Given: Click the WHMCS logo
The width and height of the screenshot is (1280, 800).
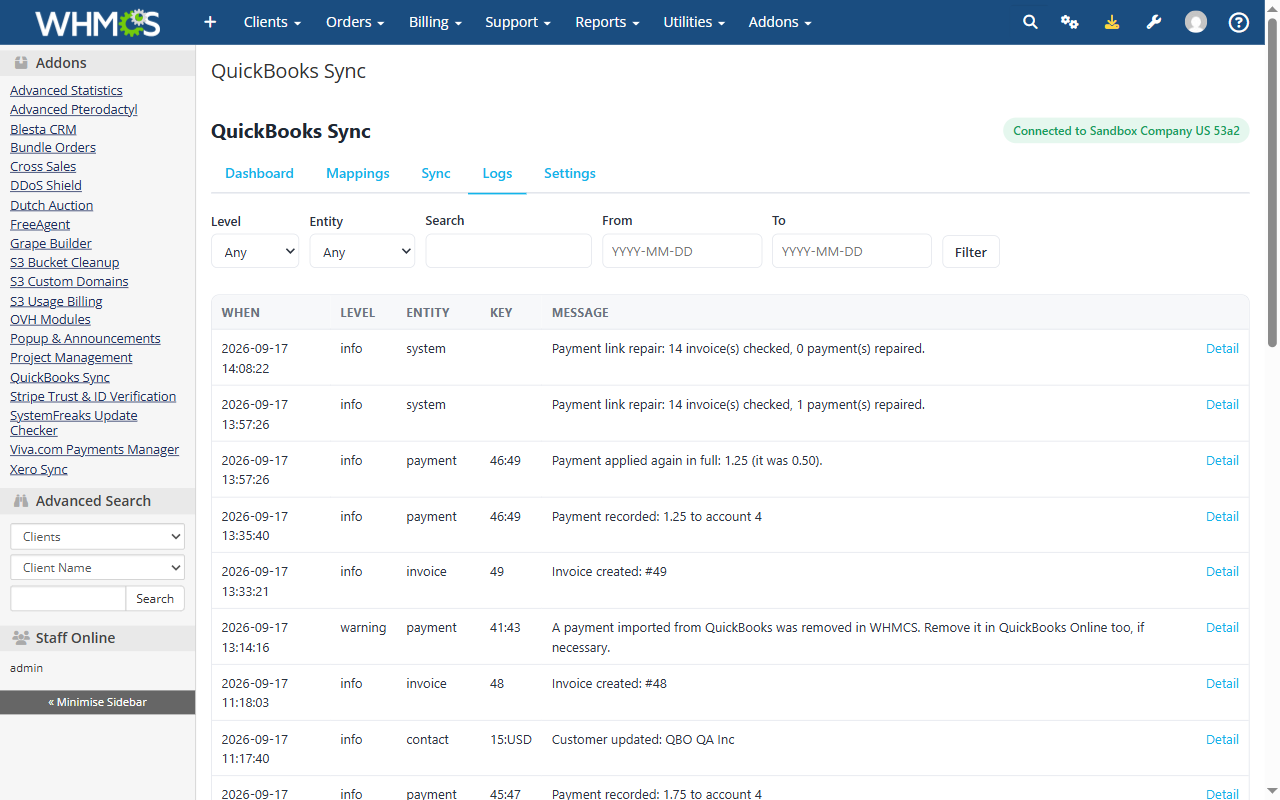Looking at the screenshot, I should (x=97, y=22).
